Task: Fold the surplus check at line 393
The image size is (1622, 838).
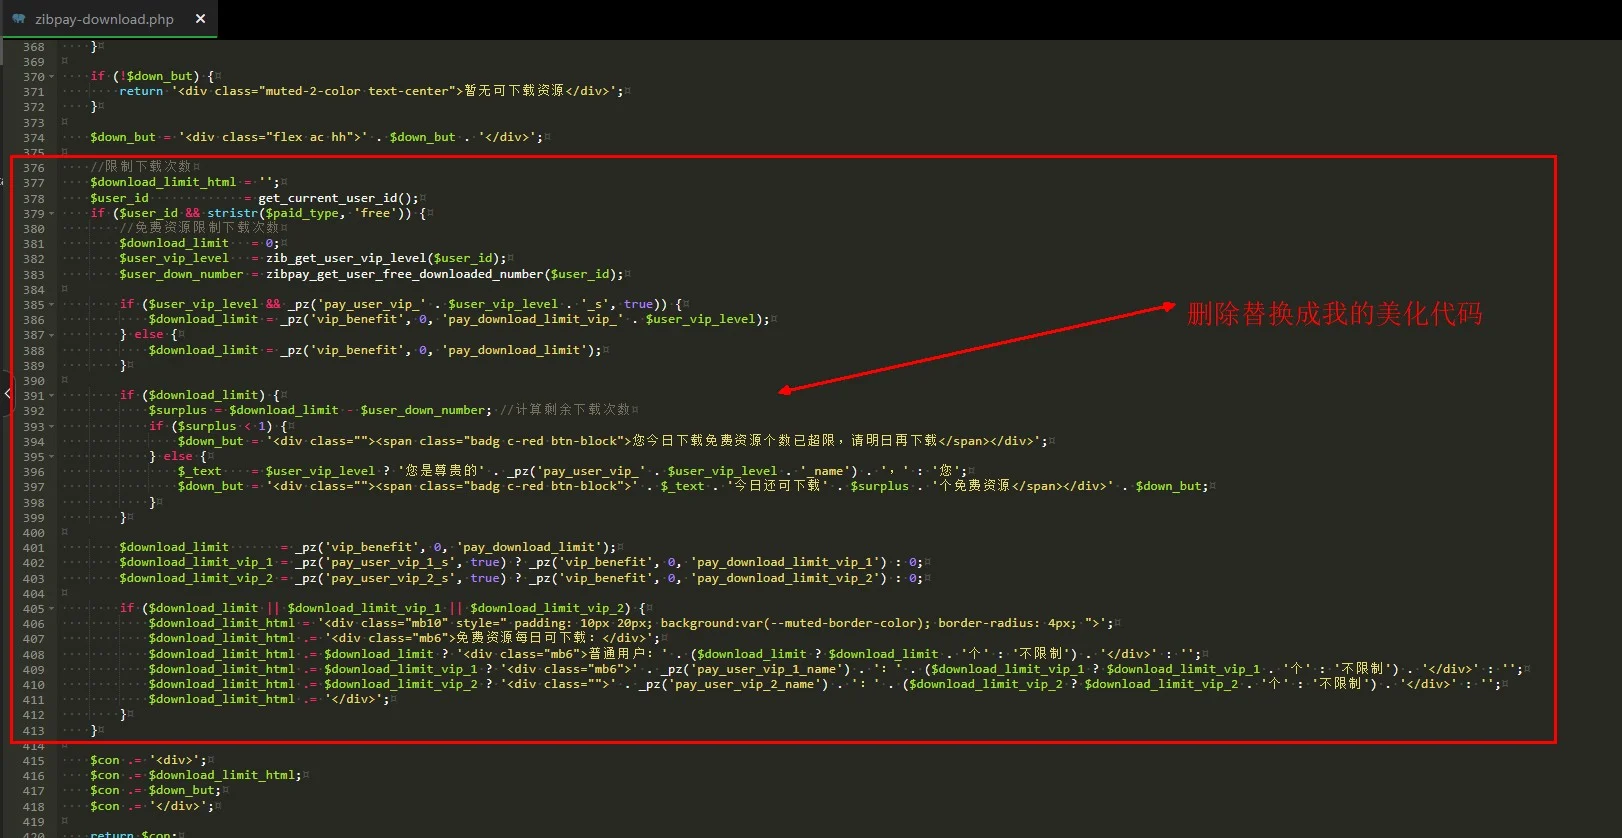Action: pos(52,427)
